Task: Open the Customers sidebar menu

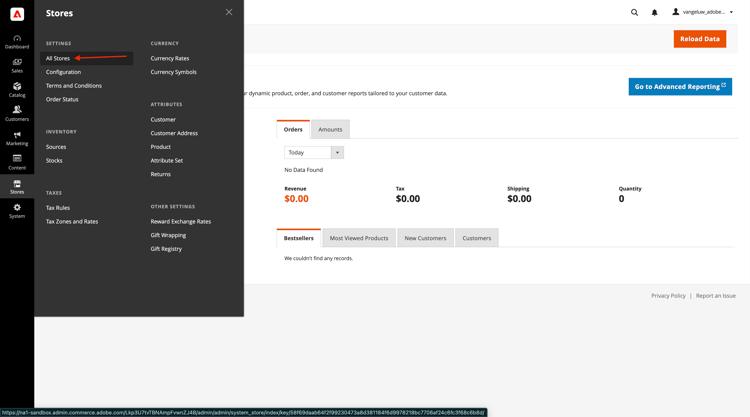Action: click(x=17, y=114)
